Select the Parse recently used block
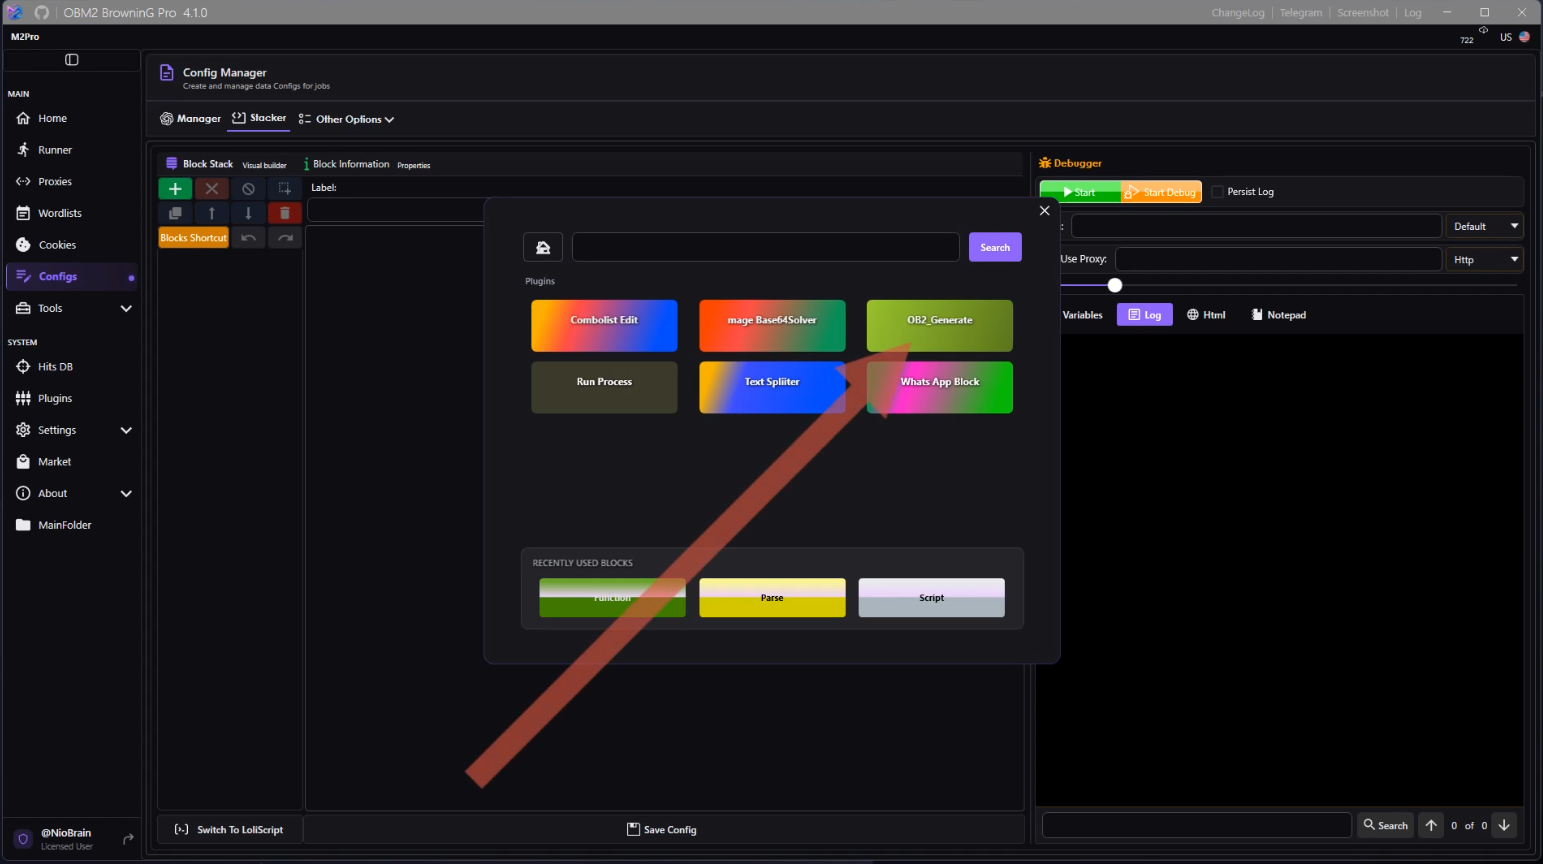Image resolution: width=1543 pixels, height=864 pixels. coord(772,597)
